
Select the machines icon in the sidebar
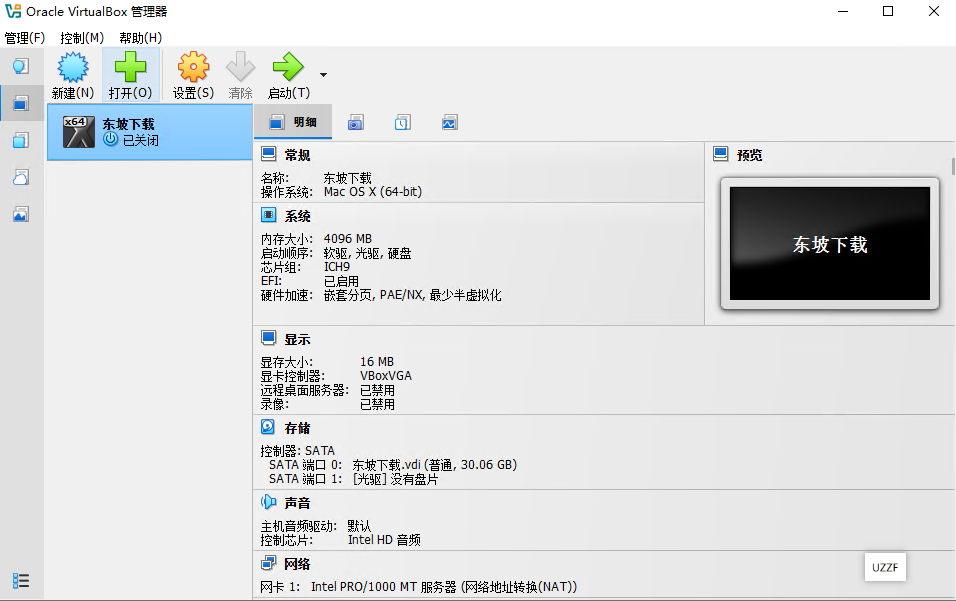[x=20, y=101]
